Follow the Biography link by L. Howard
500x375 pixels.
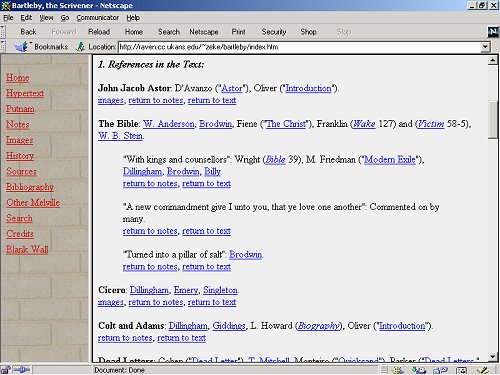318,326
